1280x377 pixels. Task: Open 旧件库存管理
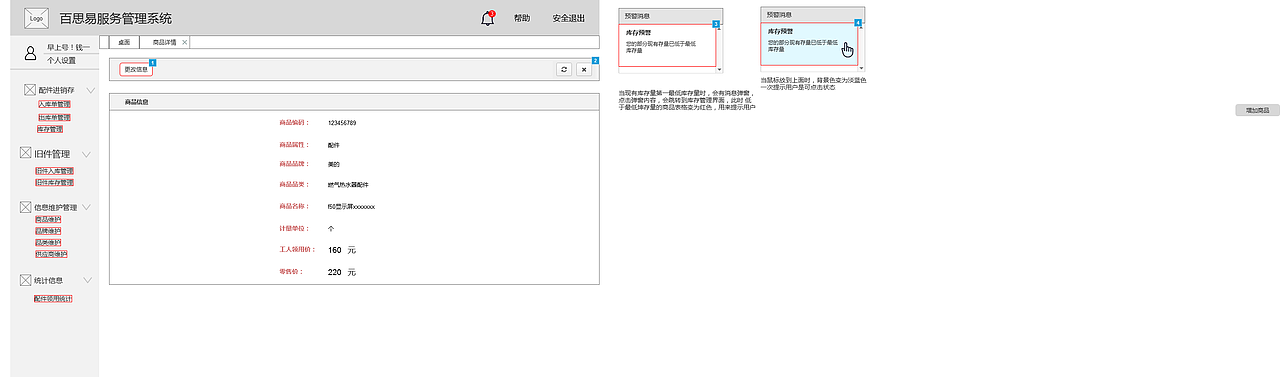(x=54, y=183)
